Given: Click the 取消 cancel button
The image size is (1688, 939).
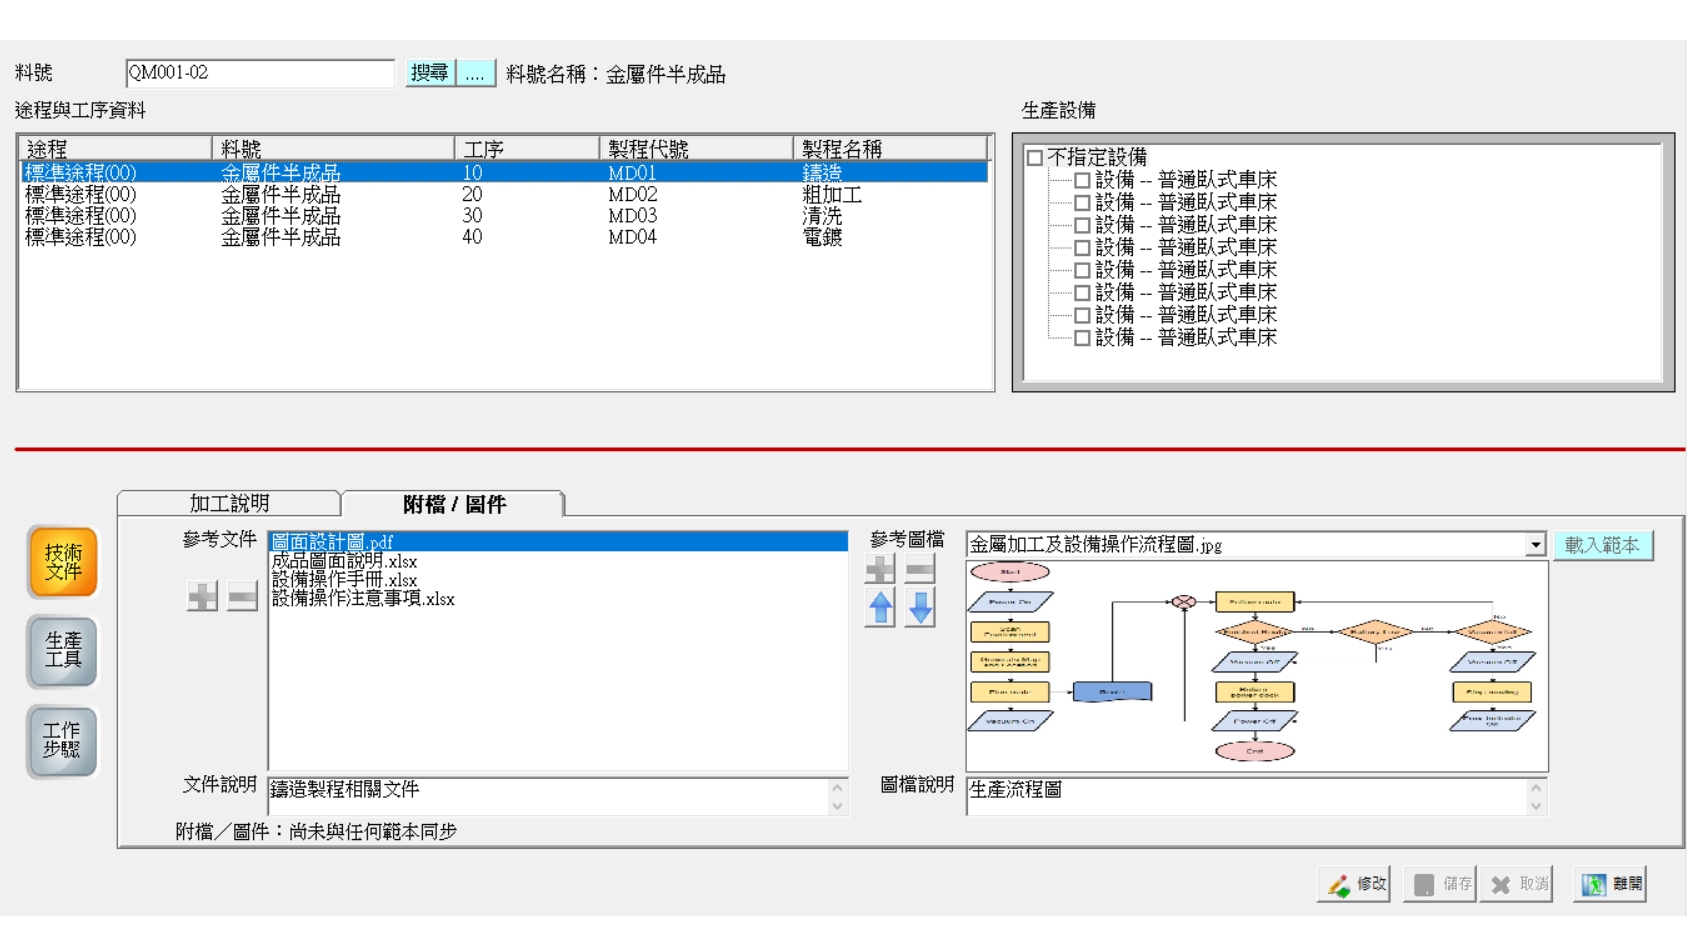Looking at the screenshot, I should (1517, 884).
